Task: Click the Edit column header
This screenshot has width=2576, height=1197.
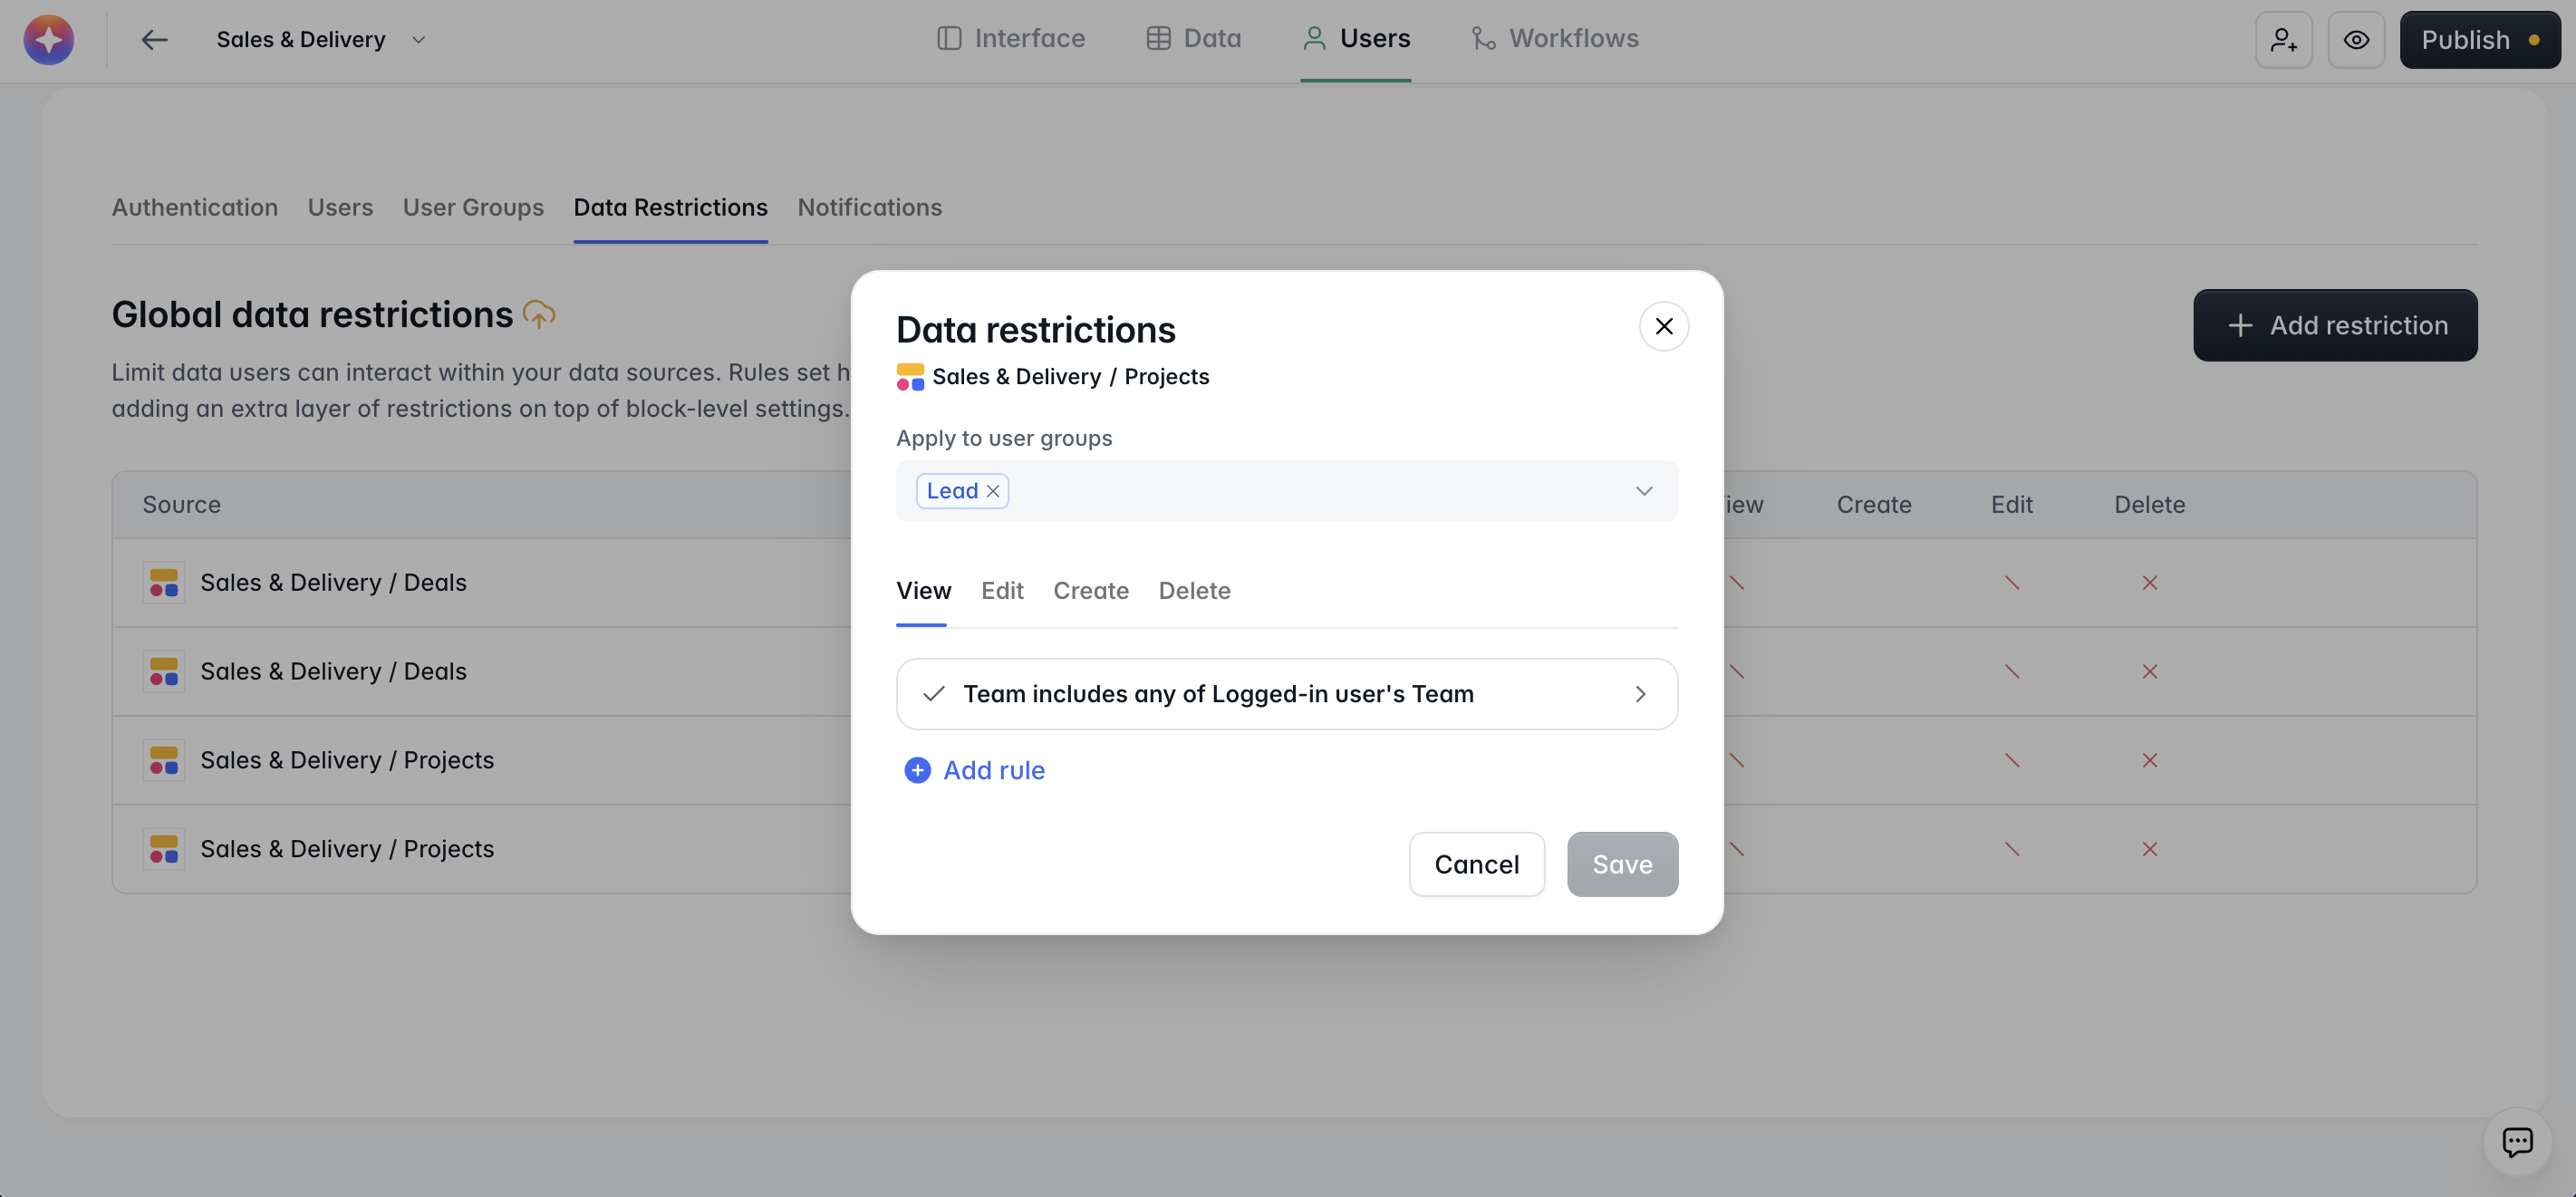Action: click(2011, 505)
